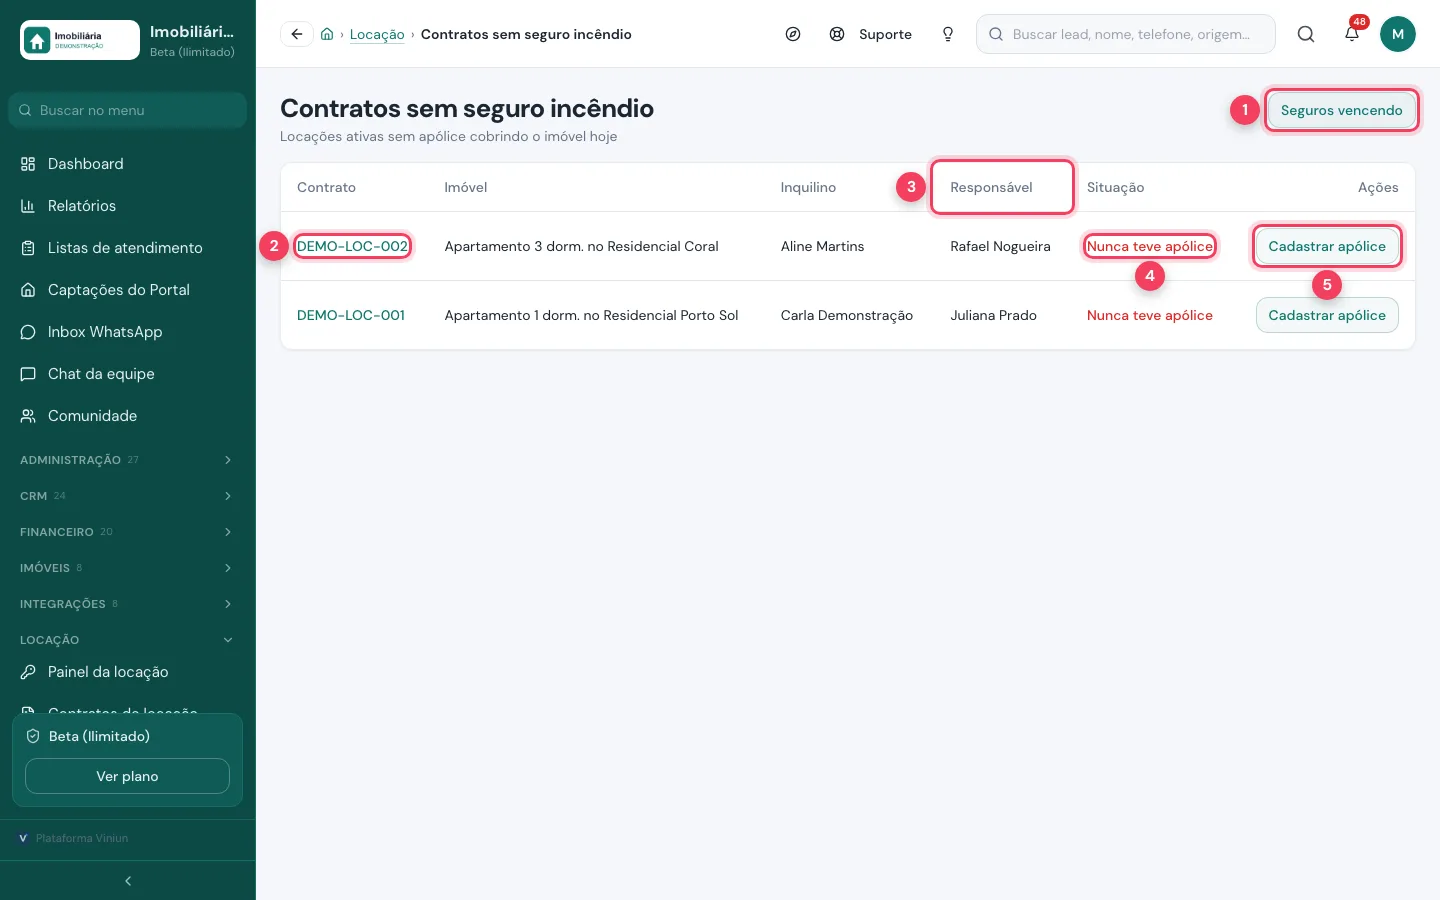Open contract link DEMO-LOC-001

pos(351,315)
